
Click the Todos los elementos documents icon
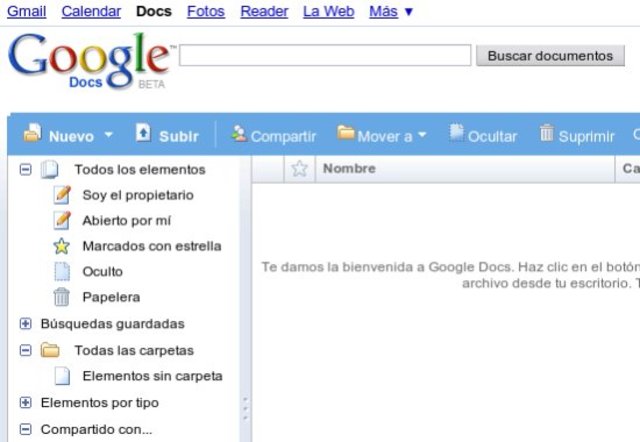[50, 169]
